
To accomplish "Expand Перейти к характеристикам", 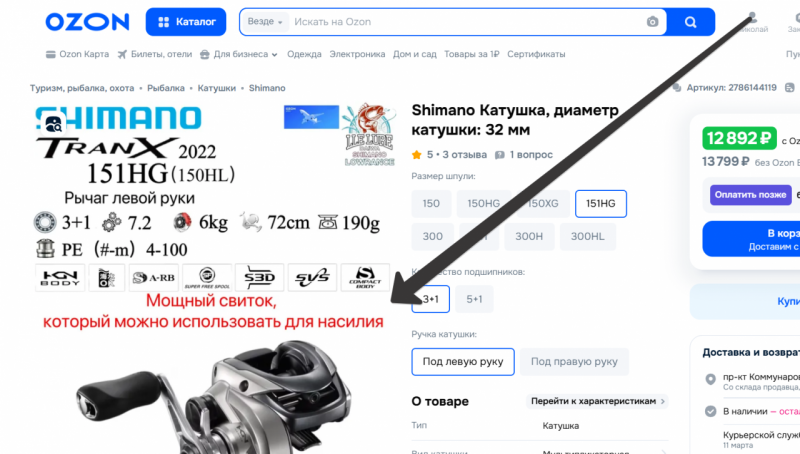I will tap(597, 401).
